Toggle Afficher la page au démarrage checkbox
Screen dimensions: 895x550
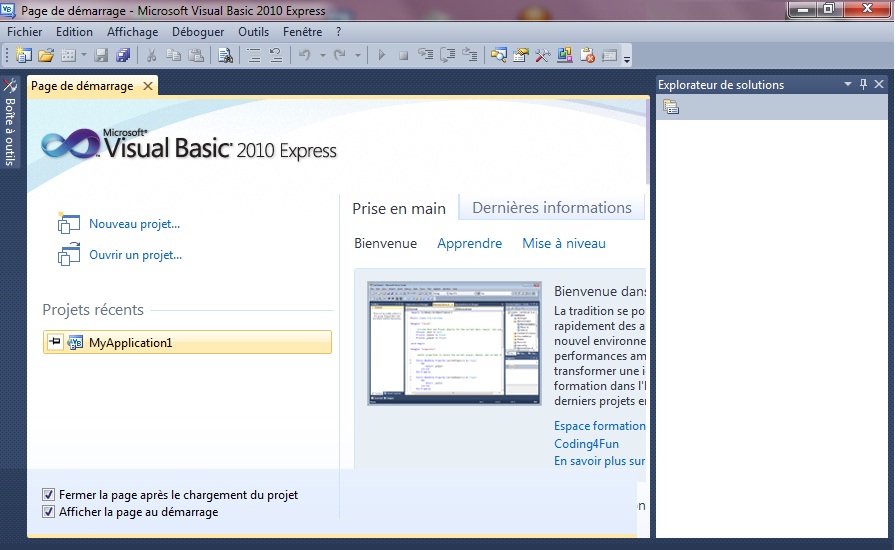pos(49,512)
